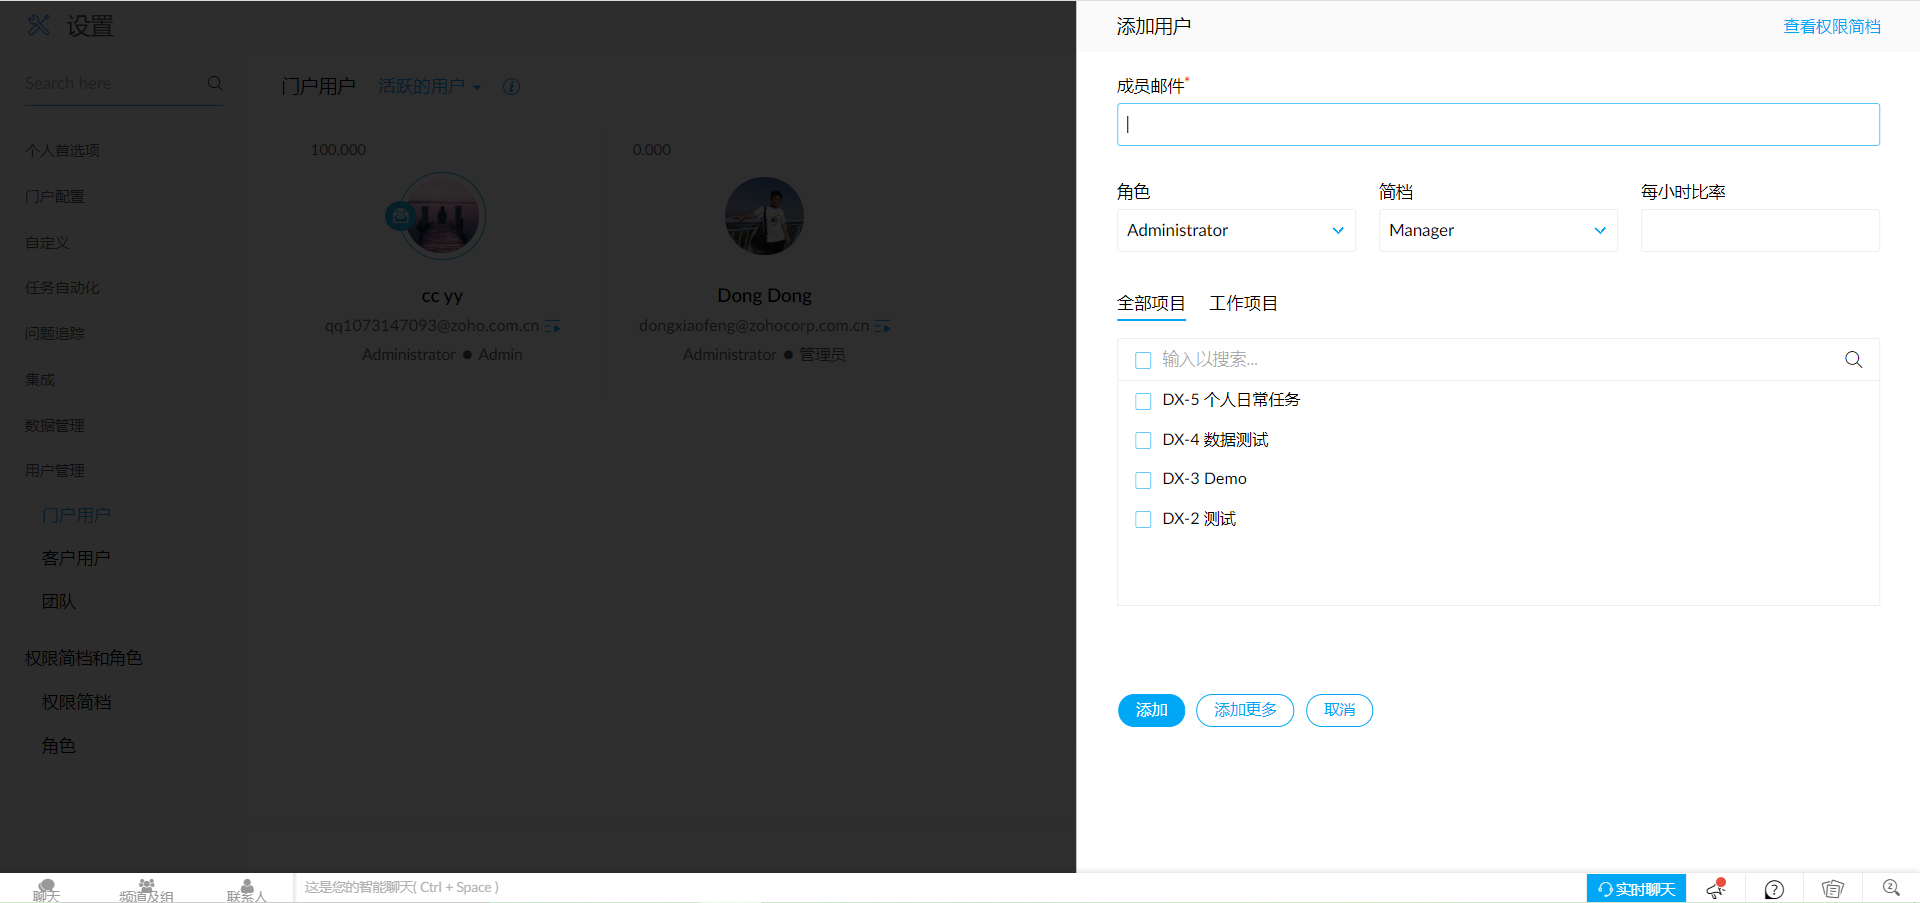Click the bottom bar search icon

click(1890, 888)
